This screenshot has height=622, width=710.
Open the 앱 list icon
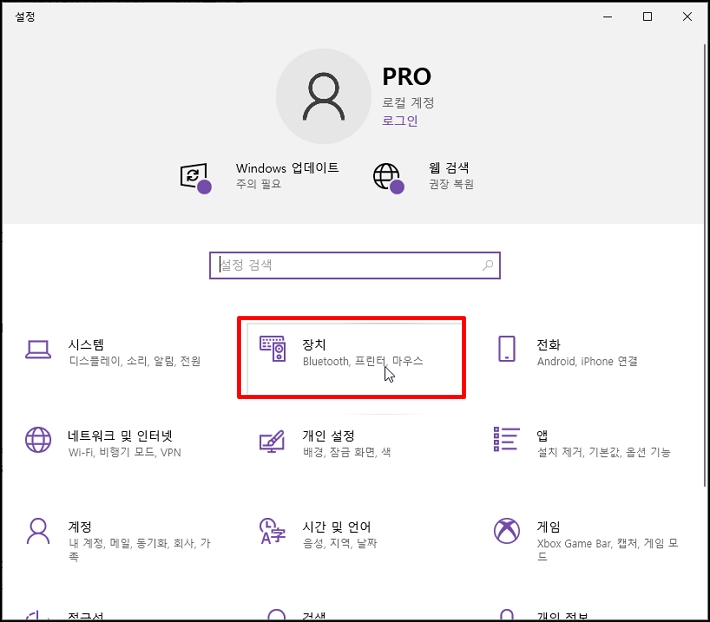point(506,439)
